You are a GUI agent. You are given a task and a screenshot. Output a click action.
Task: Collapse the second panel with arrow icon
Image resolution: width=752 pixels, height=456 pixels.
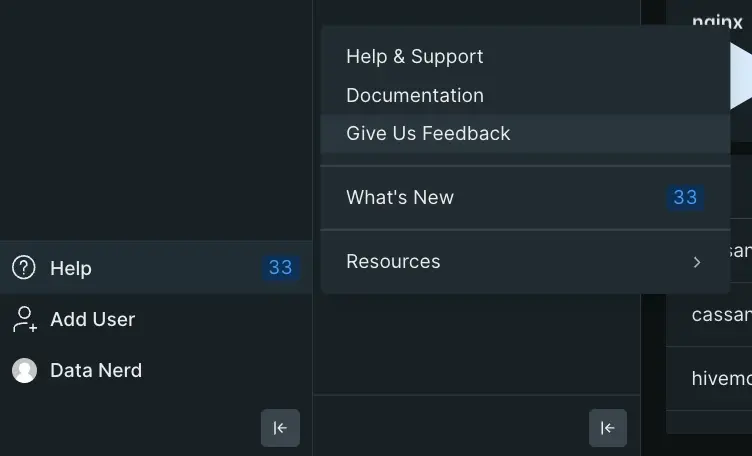click(x=607, y=428)
